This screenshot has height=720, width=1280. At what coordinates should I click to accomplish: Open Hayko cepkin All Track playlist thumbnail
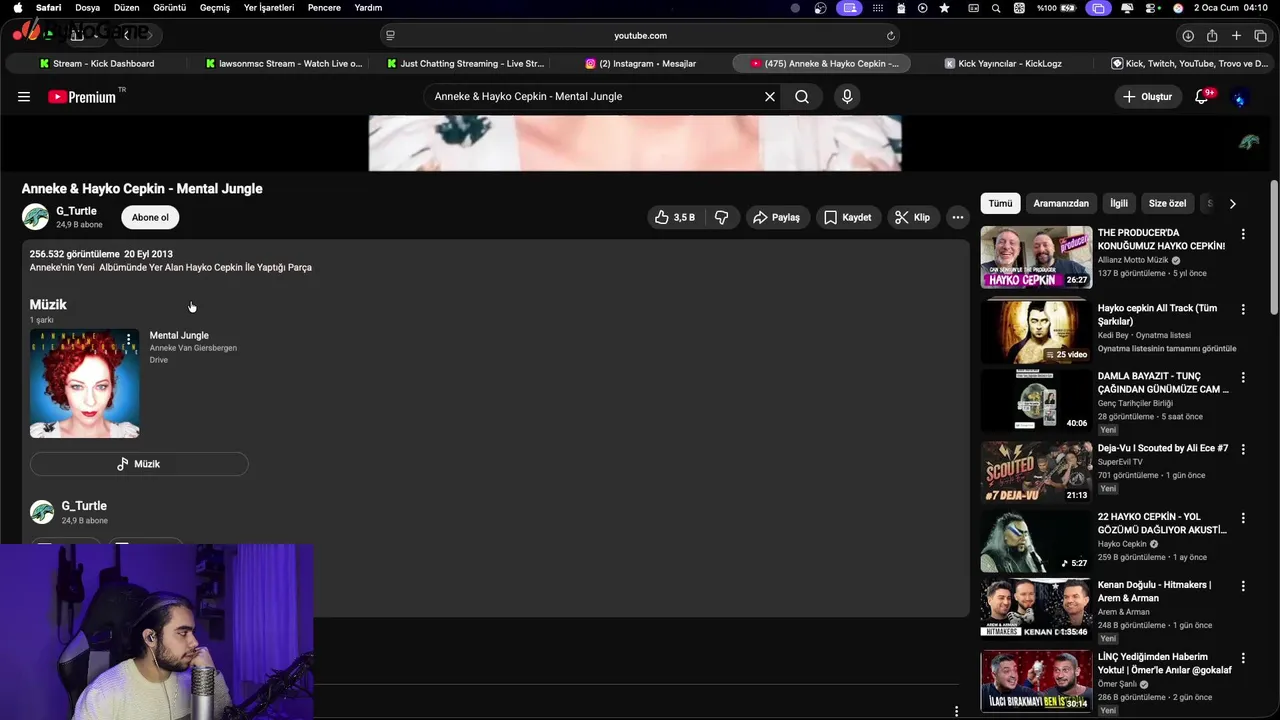1036,332
